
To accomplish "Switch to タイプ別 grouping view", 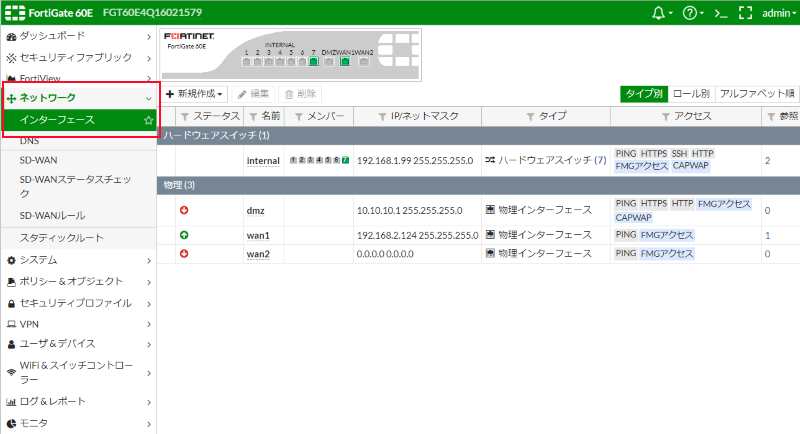I will tap(644, 93).
